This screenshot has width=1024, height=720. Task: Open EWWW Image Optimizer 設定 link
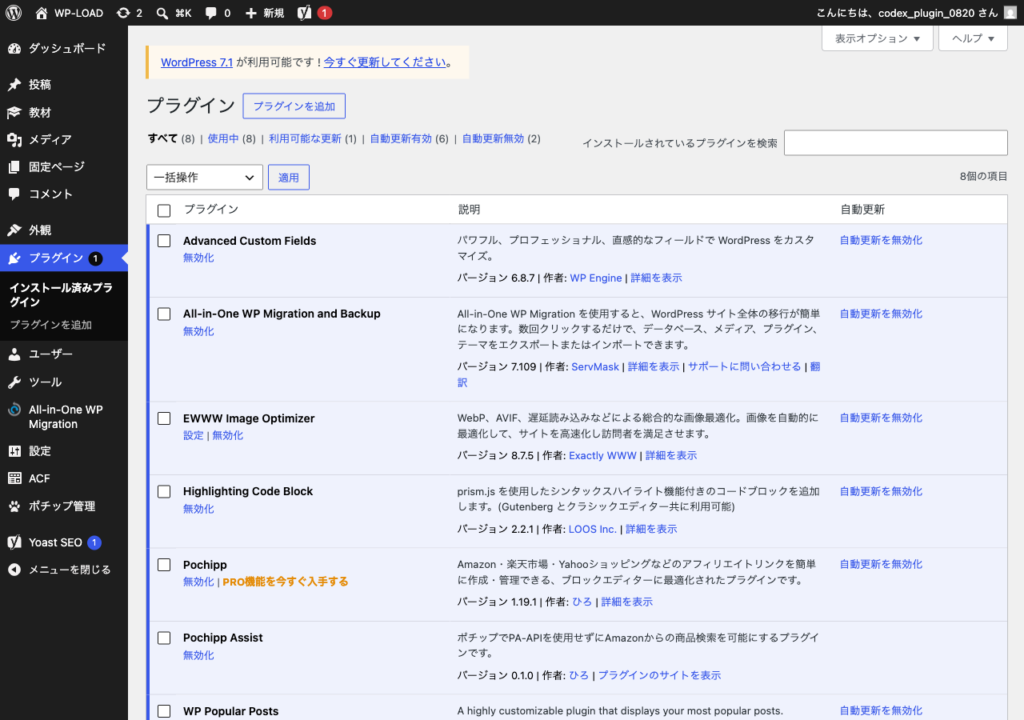193,435
